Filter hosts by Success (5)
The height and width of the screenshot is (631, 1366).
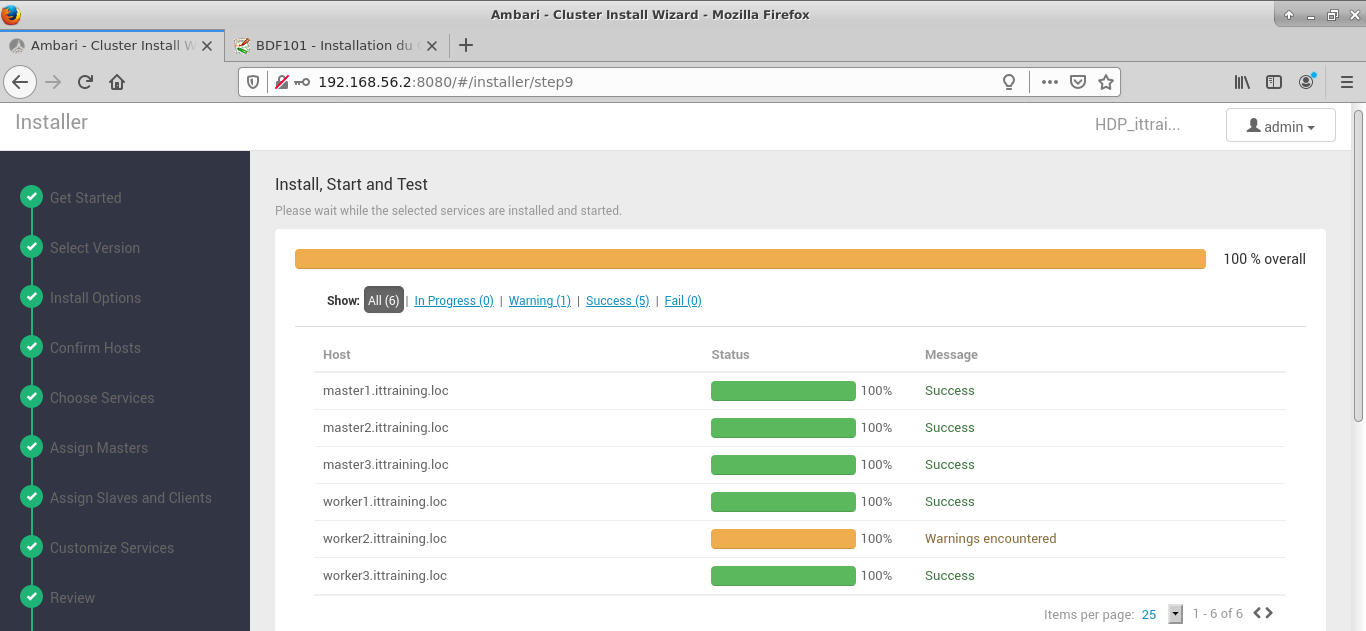617,301
